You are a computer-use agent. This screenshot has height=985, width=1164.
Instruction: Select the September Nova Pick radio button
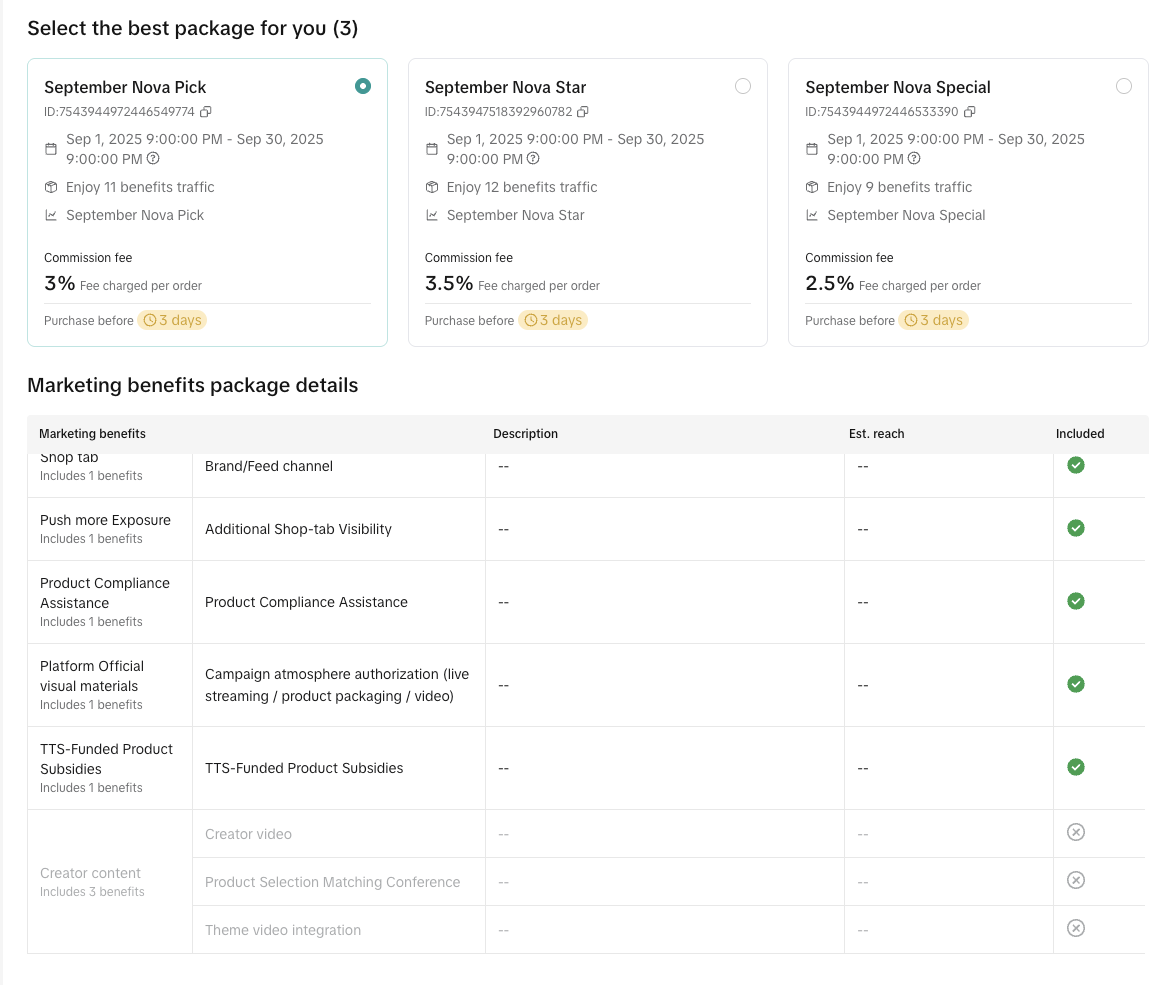(x=363, y=86)
